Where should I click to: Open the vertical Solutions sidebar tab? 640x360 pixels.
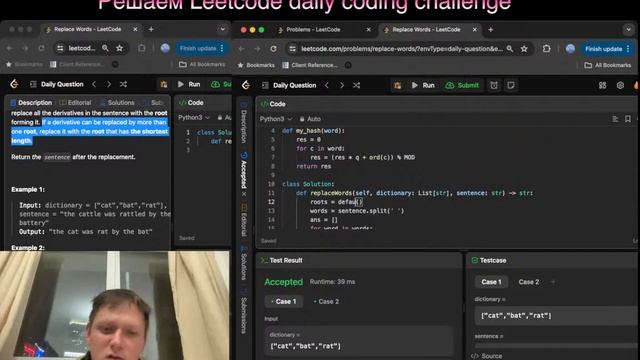(244, 263)
